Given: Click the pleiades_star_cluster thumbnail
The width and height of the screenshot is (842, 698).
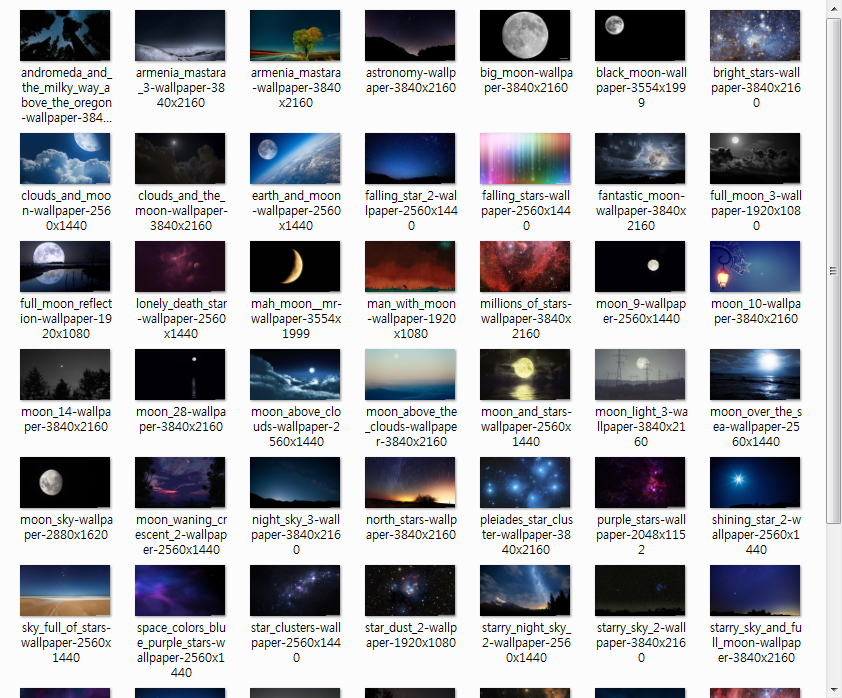Looking at the screenshot, I should point(525,482).
